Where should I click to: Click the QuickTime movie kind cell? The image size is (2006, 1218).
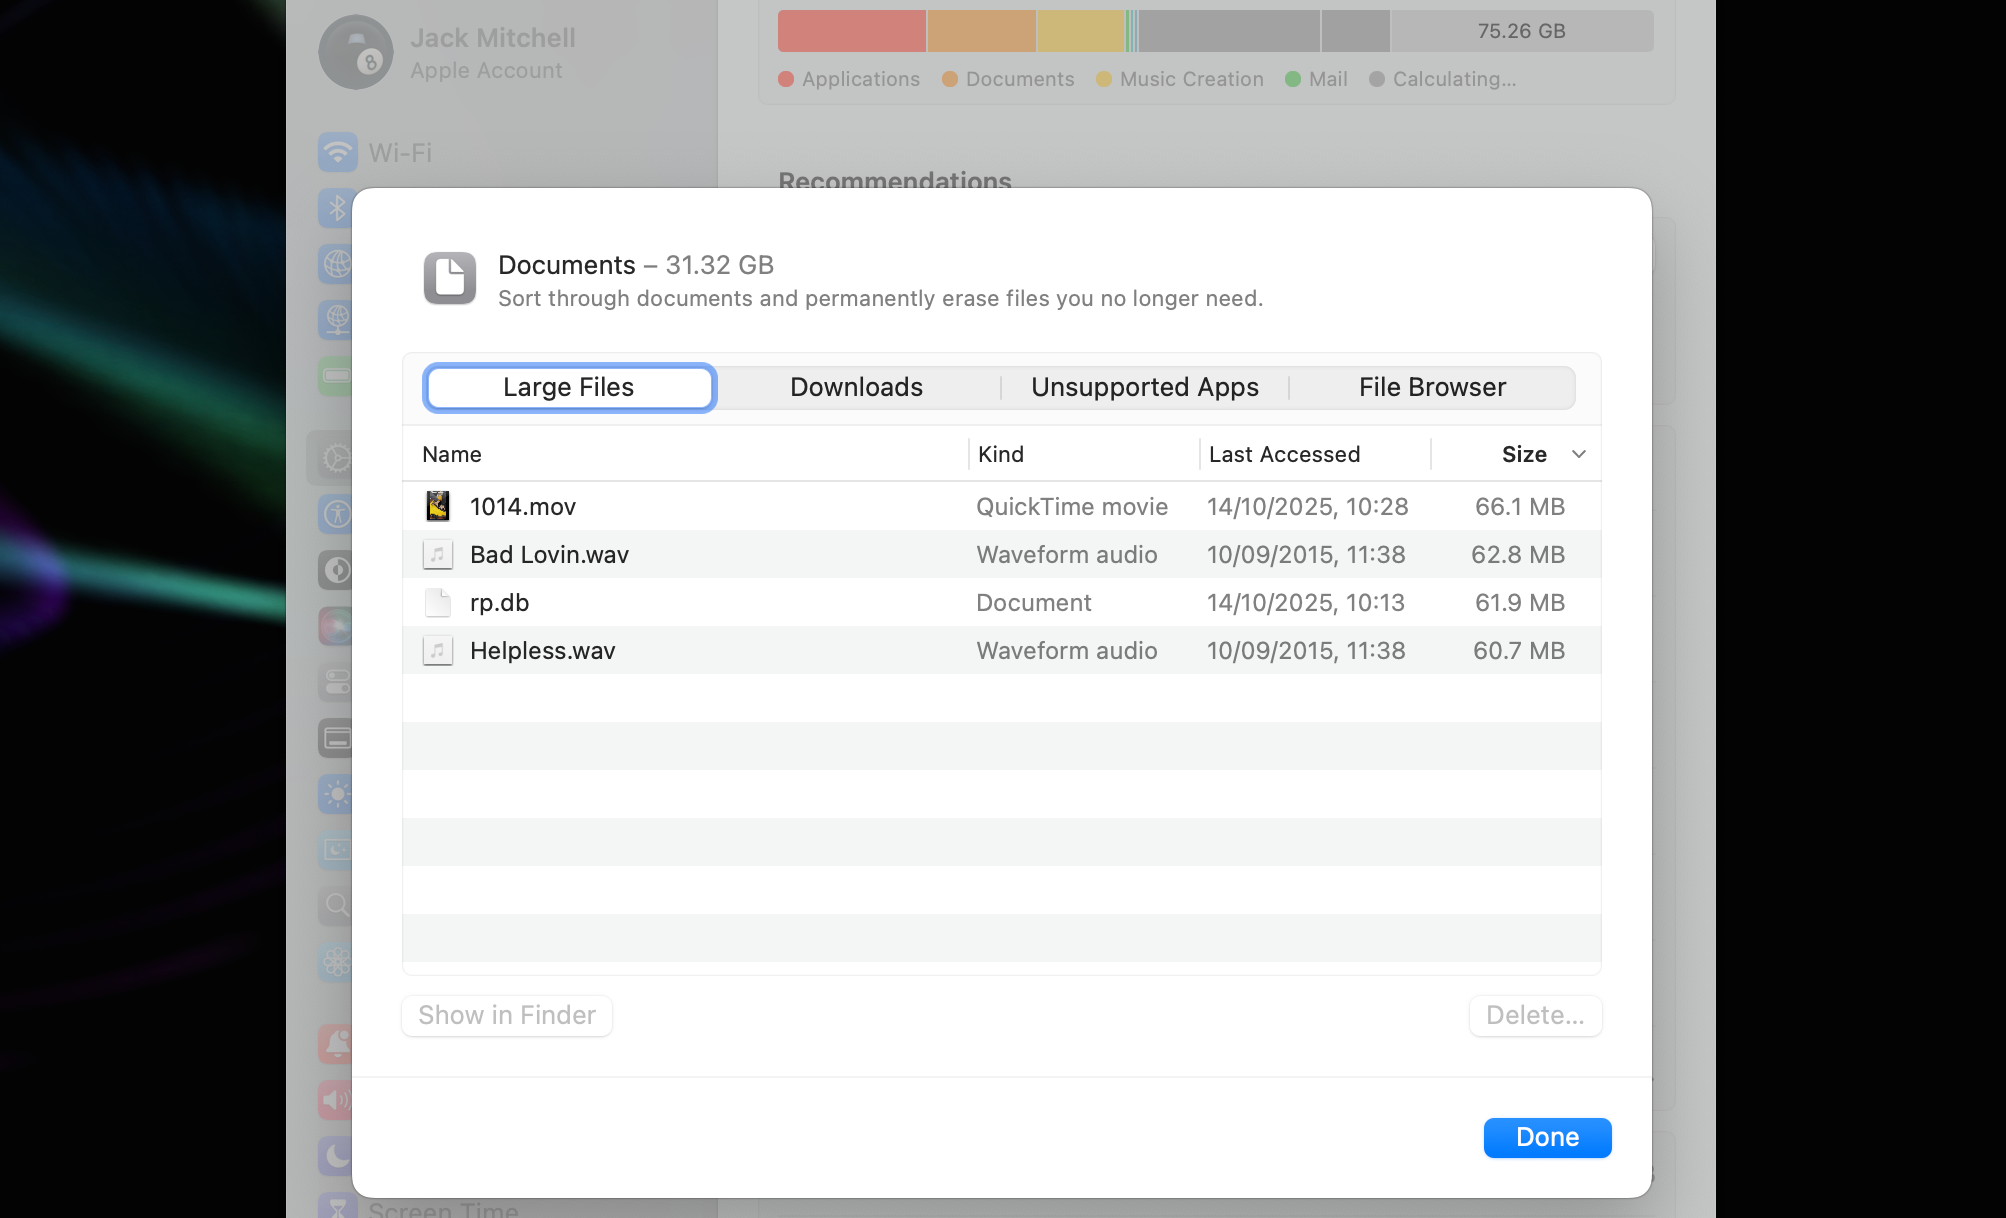tap(1072, 506)
